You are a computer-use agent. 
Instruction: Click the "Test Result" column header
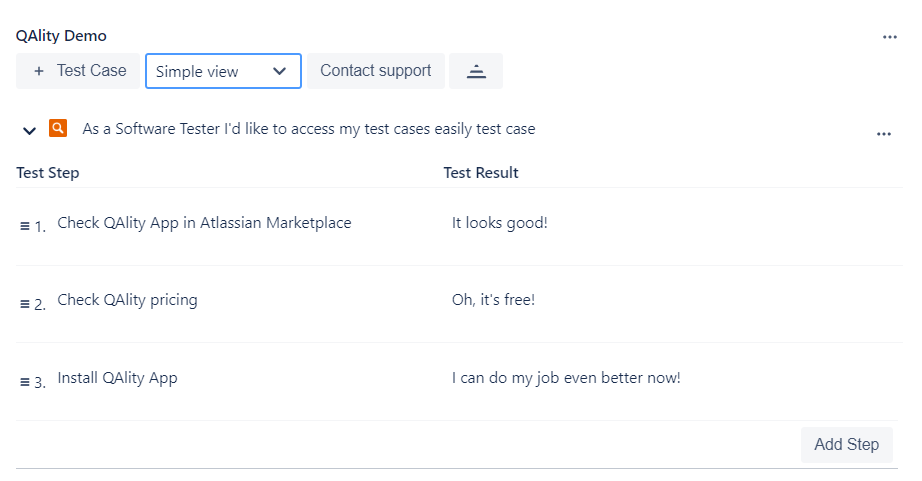(x=481, y=173)
